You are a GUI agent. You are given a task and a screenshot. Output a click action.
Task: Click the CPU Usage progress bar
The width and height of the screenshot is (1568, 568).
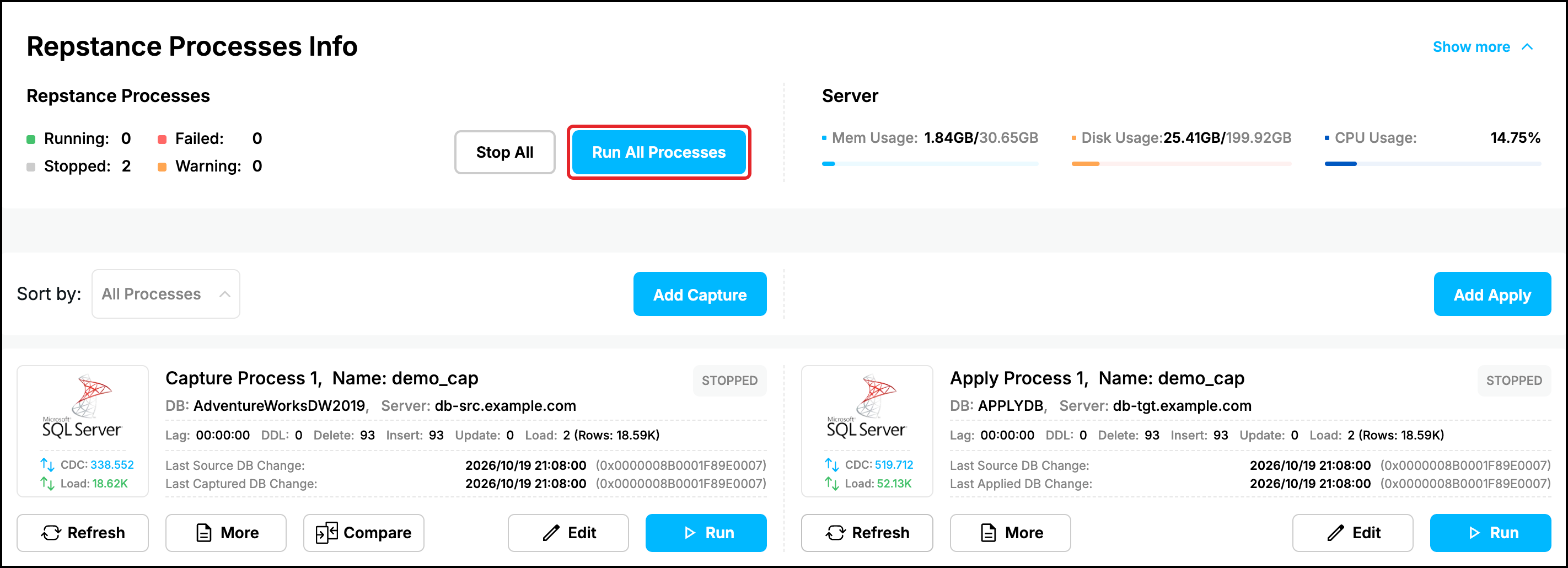point(1432,163)
